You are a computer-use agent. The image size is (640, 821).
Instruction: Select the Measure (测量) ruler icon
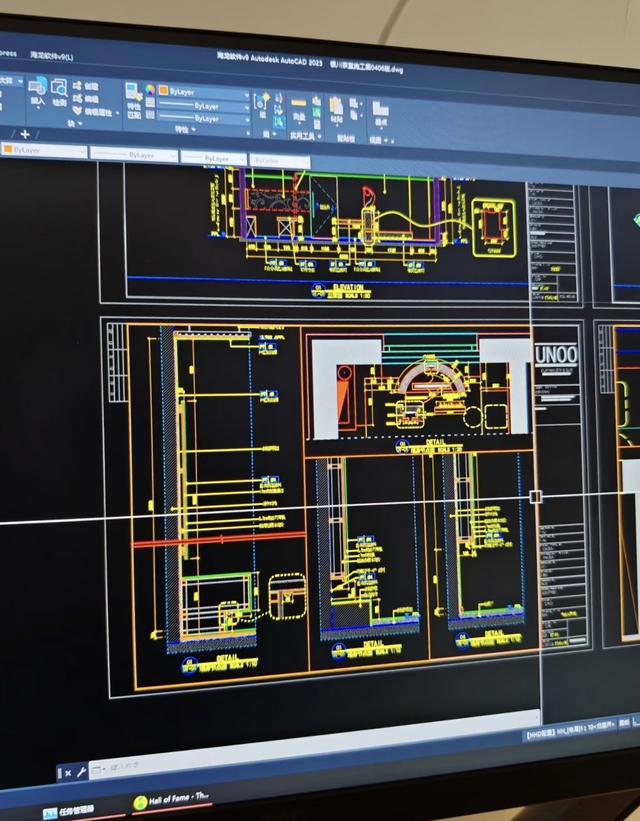point(299,103)
